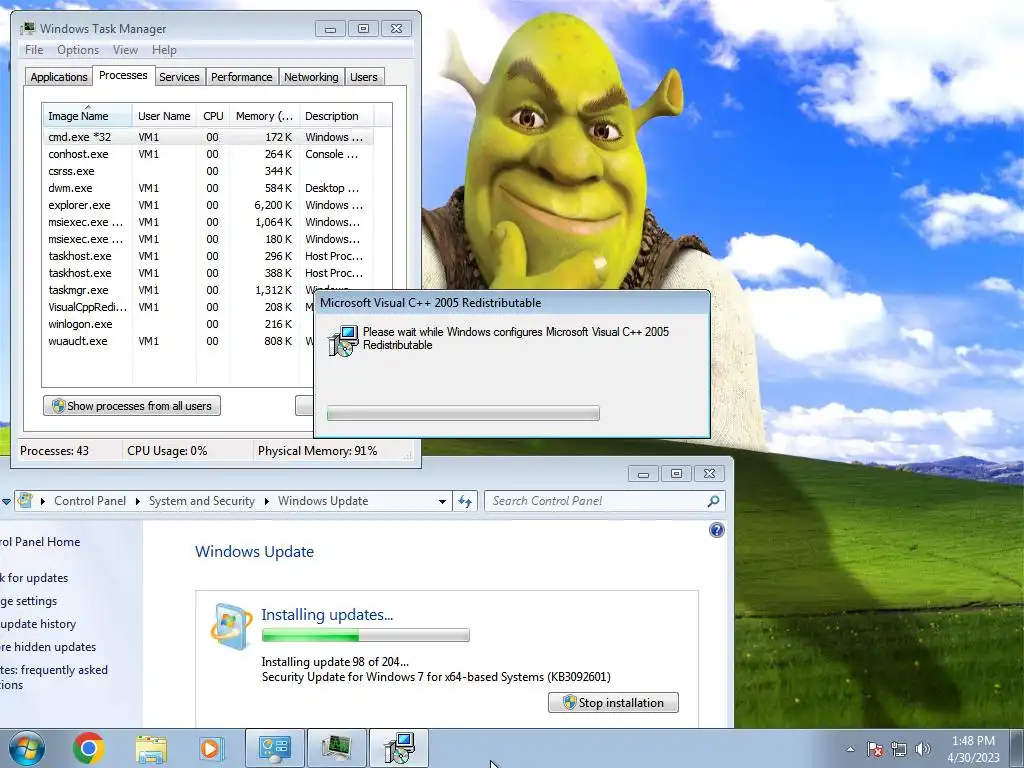
Task: Sort processes by User Name column
Action: coord(164,116)
